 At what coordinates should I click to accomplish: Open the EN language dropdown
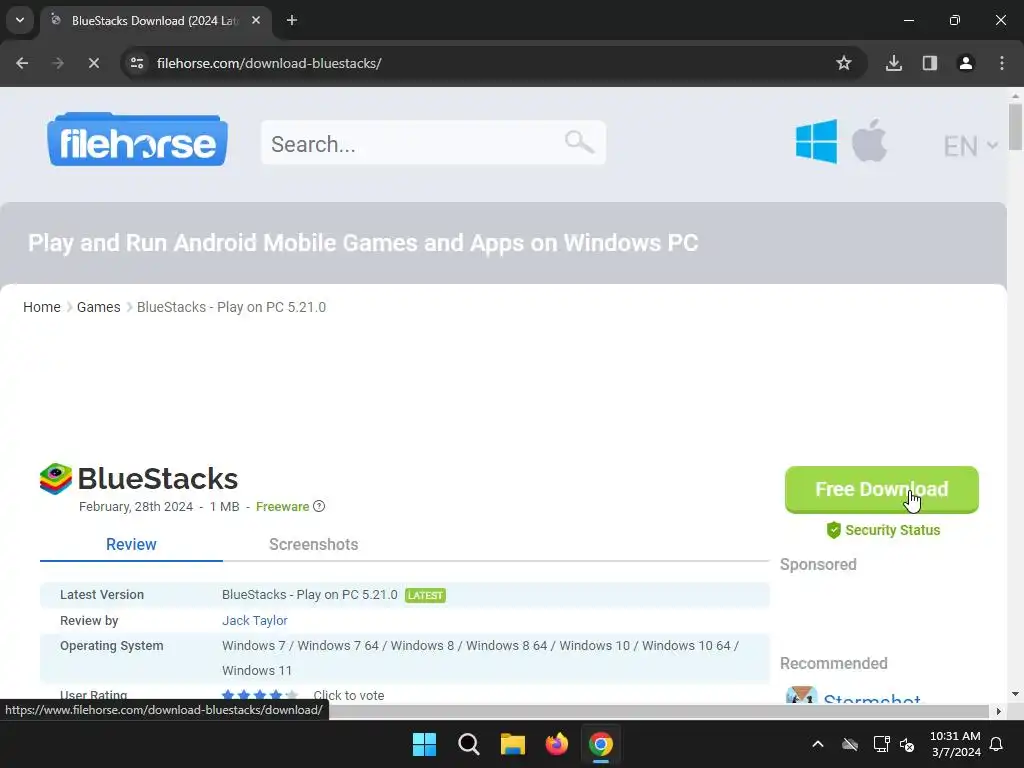pos(970,146)
